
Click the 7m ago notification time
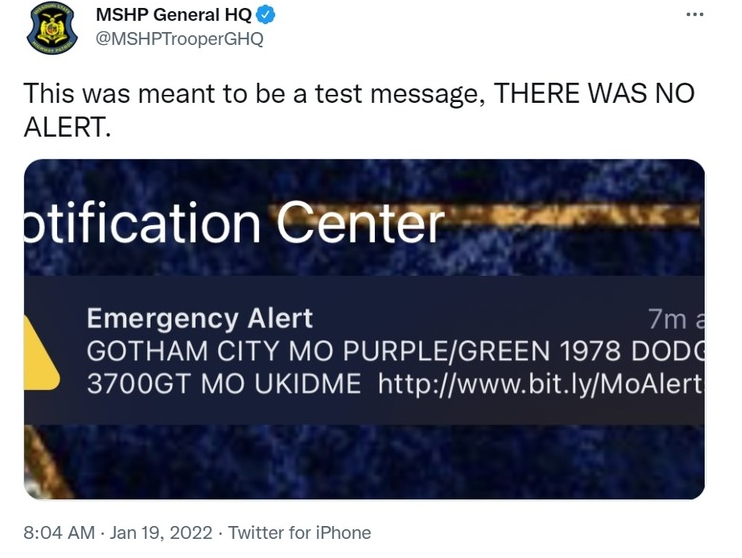click(x=676, y=319)
